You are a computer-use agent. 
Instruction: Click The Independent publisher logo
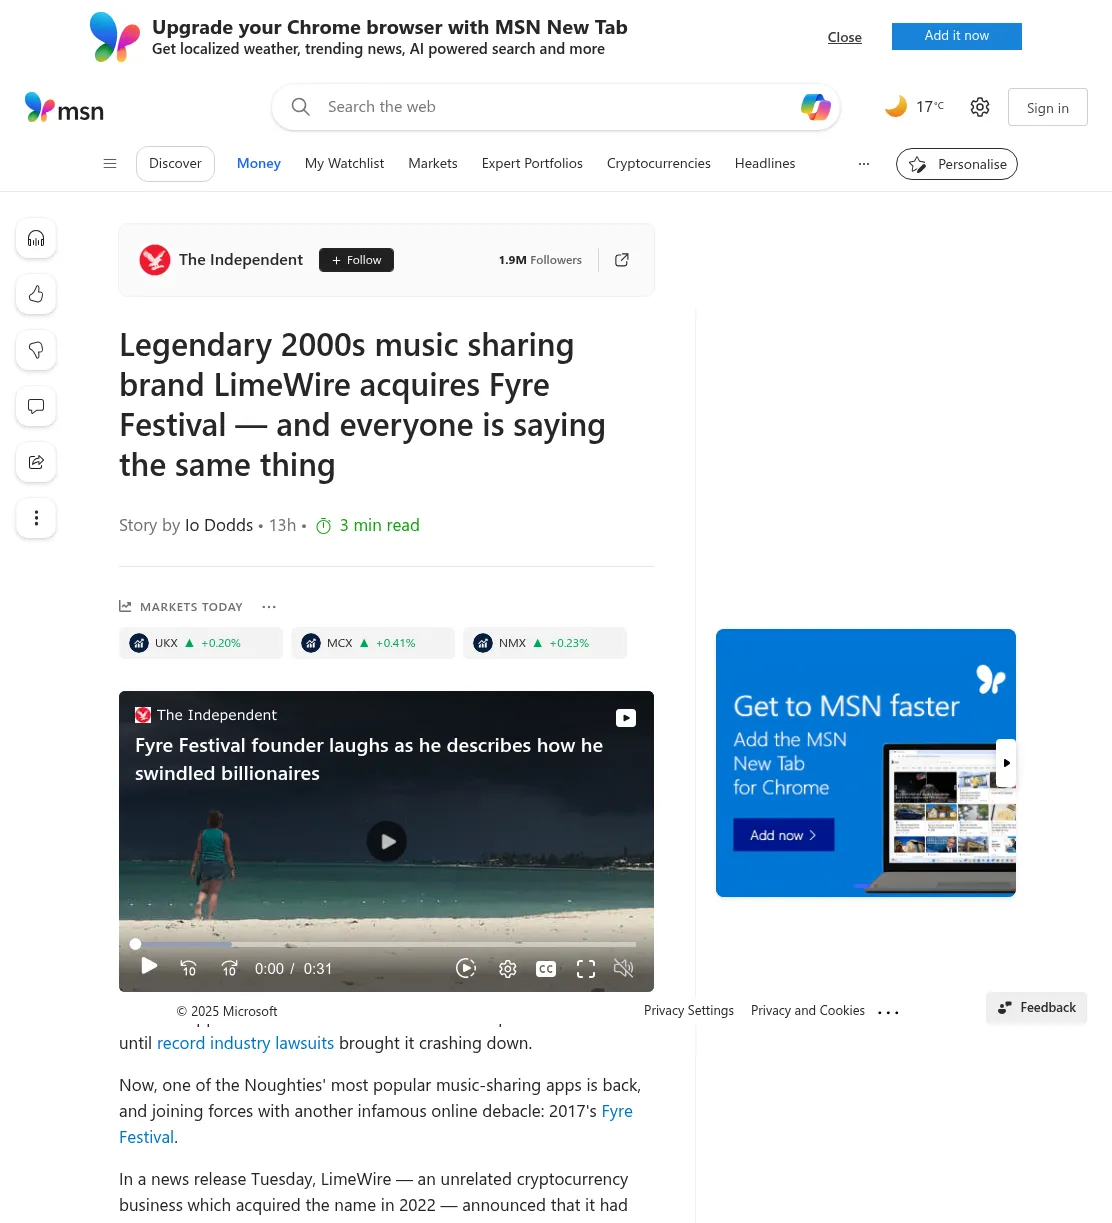point(155,260)
